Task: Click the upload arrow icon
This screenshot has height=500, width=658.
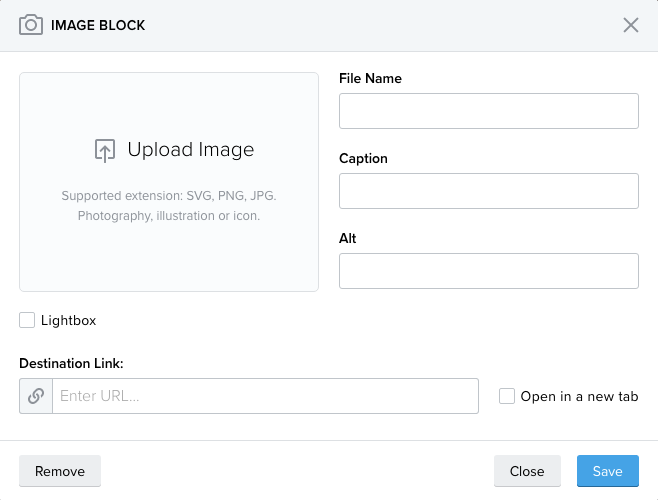Action: click(x=104, y=150)
